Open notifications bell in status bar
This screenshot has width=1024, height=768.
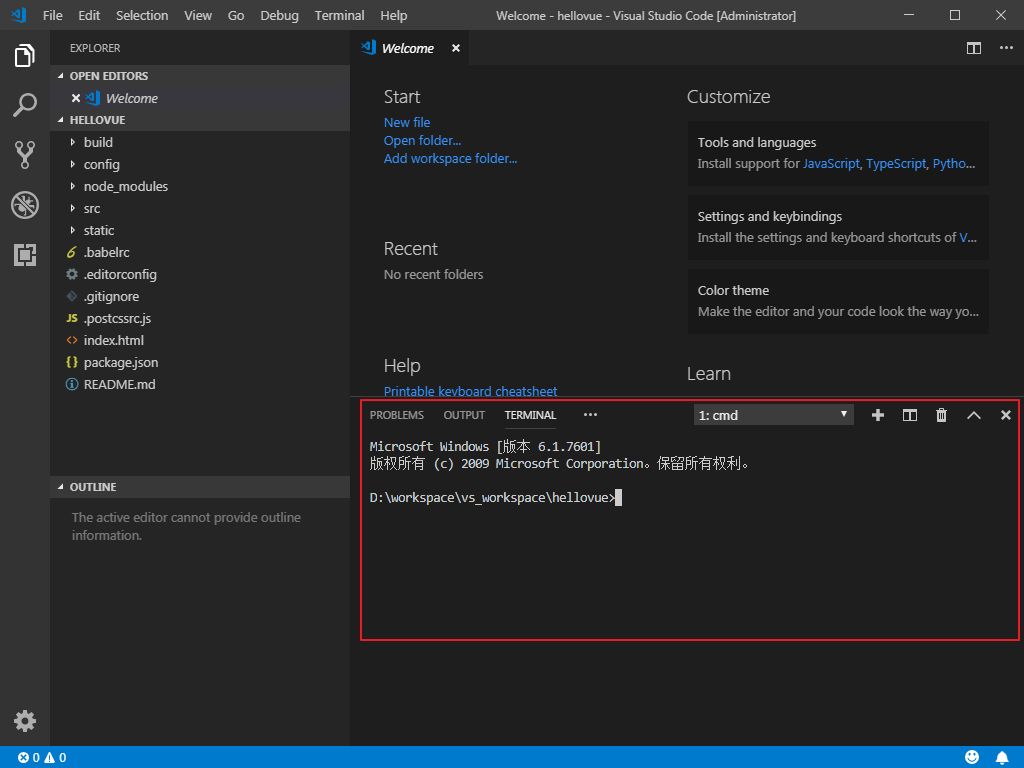1002,758
